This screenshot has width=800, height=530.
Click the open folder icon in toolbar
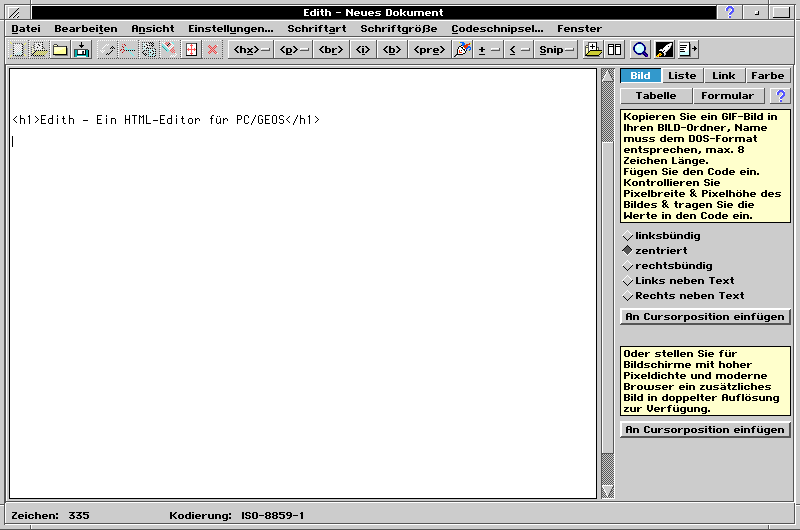click(60, 49)
